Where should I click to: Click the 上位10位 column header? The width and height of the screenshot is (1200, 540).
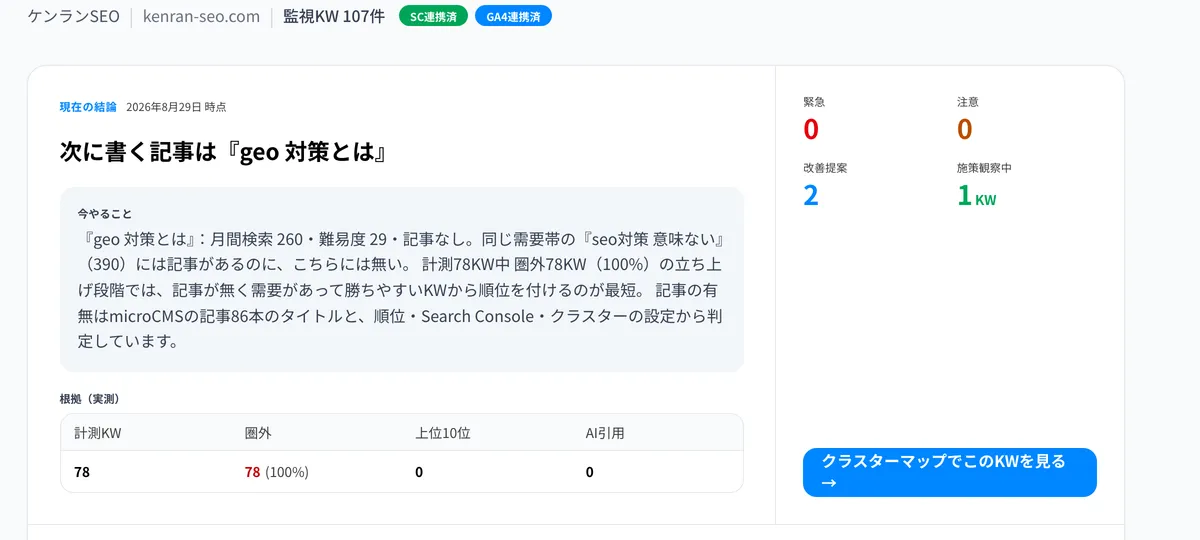tap(443, 434)
